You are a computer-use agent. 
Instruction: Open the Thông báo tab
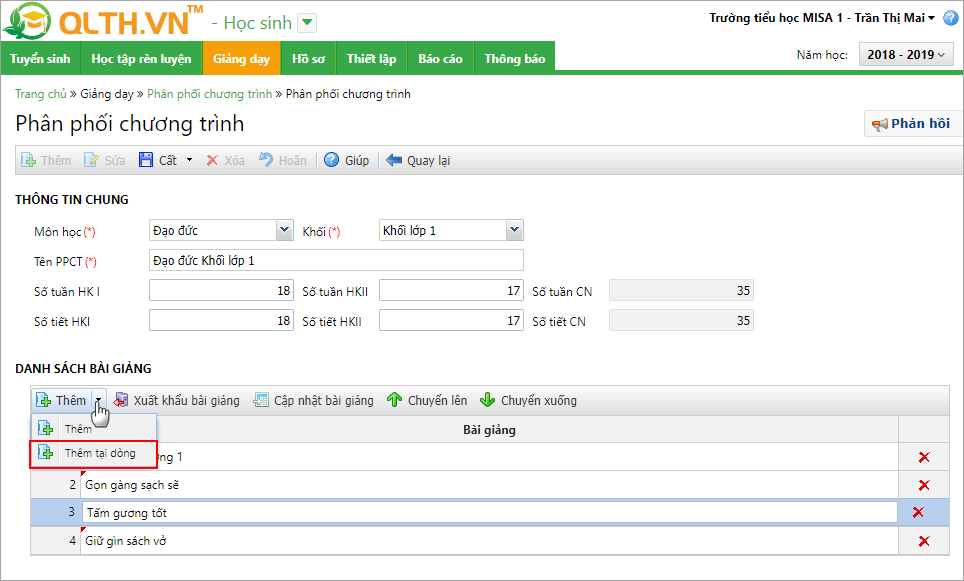coord(515,58)
